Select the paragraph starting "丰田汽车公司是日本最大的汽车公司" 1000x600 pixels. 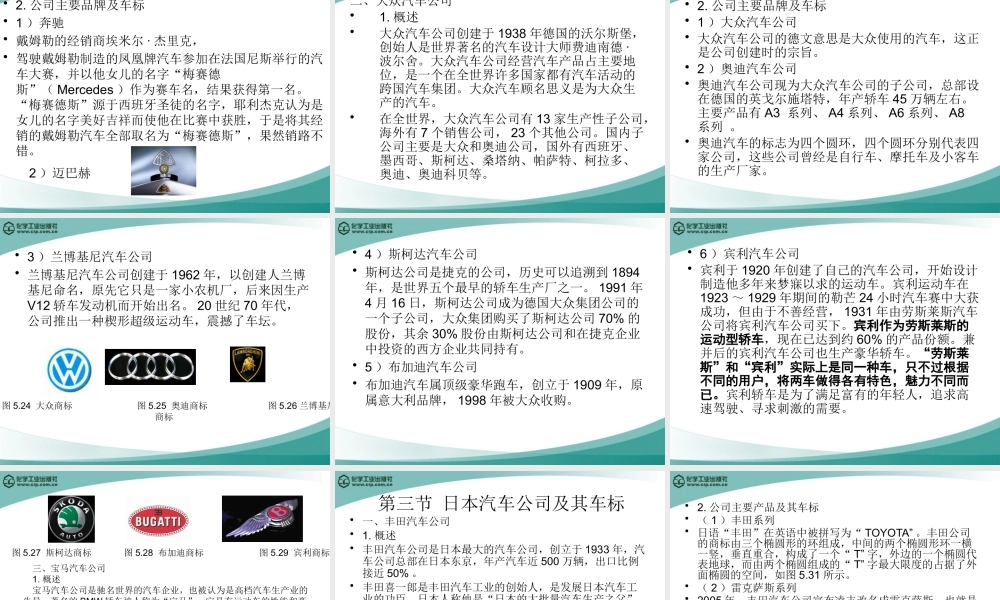[504, 561]
